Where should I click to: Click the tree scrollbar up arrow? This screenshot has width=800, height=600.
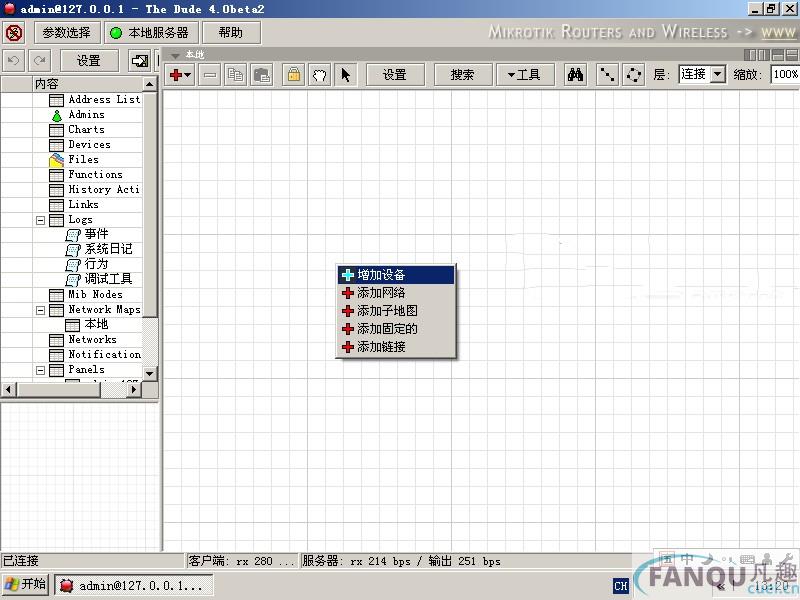tap(149, 84)
